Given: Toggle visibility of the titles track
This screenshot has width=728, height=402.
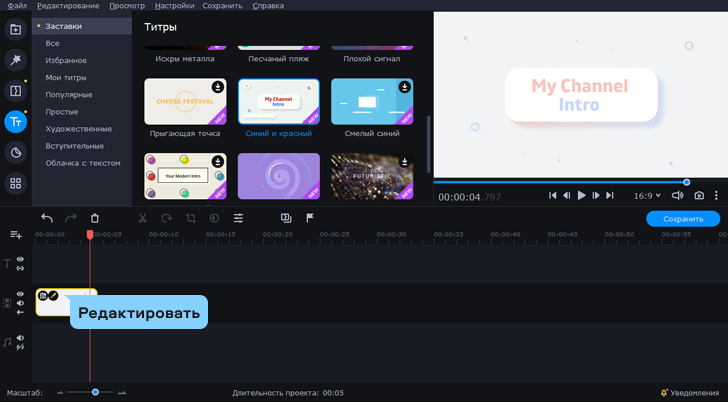Looking at the screenshot, I should (x=20, y=260).
